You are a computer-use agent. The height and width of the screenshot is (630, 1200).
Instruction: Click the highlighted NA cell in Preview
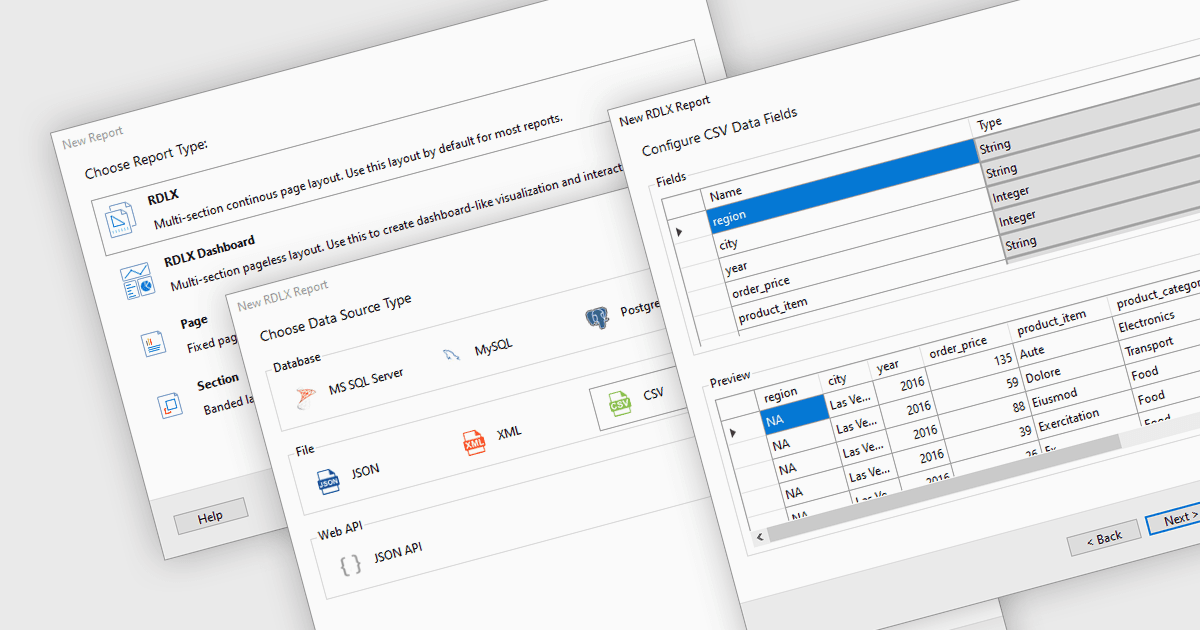pyautogui.click(x=794, y=417)
